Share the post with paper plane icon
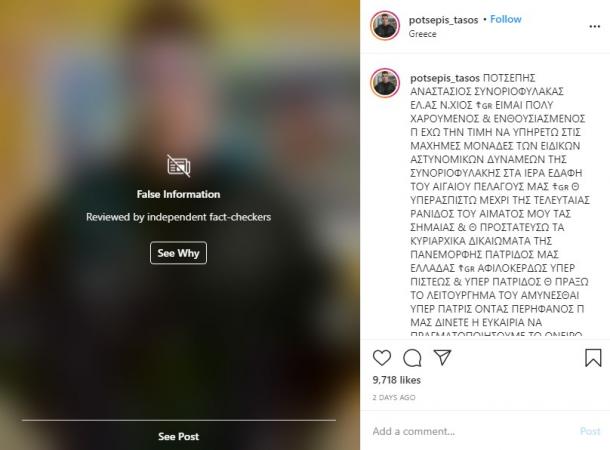The image size is (610, 450). pyautogui.click(x=442, y=357)
